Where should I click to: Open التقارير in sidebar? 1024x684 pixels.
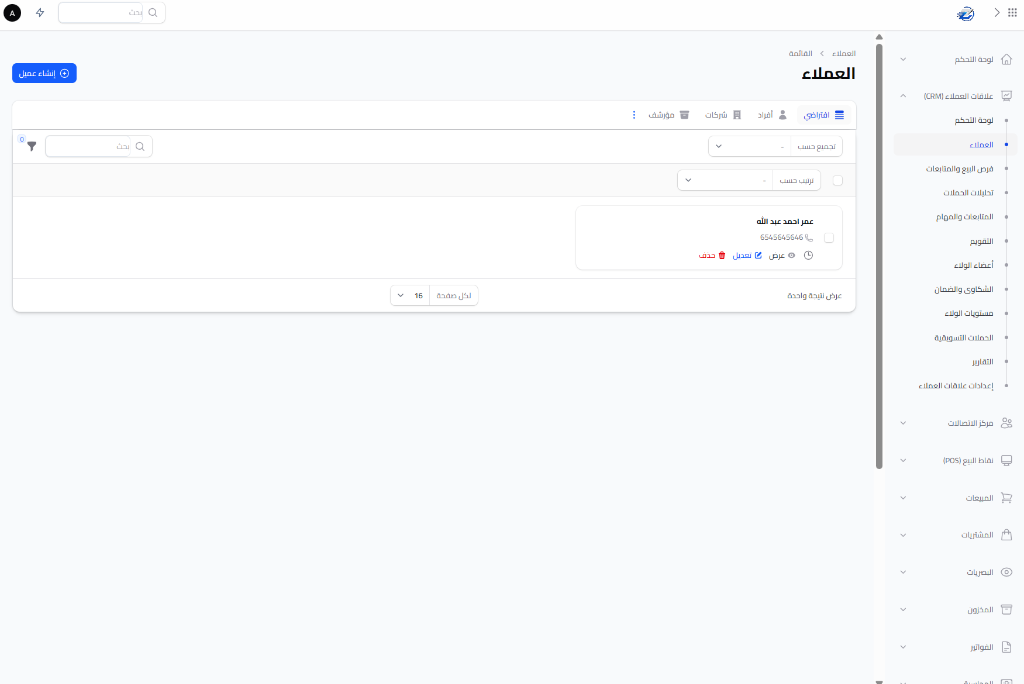pyautogui.click(x=983, y=362)
